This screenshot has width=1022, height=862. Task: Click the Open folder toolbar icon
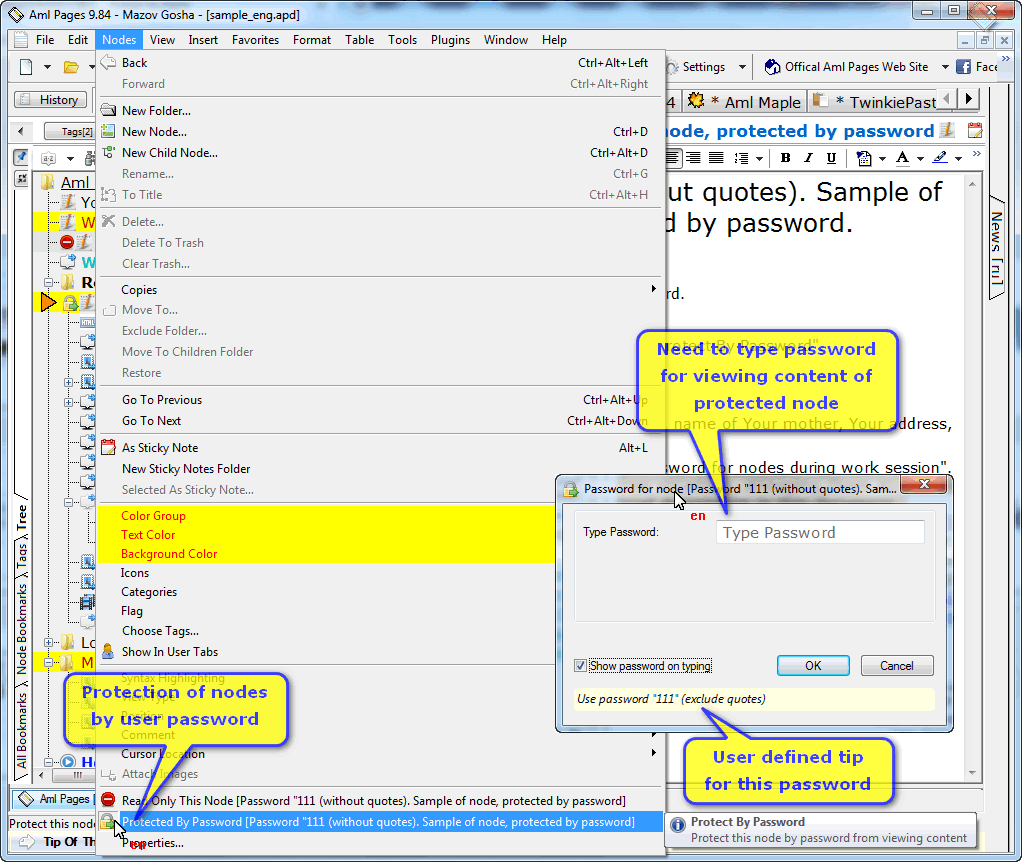click(x=71, y=66)
